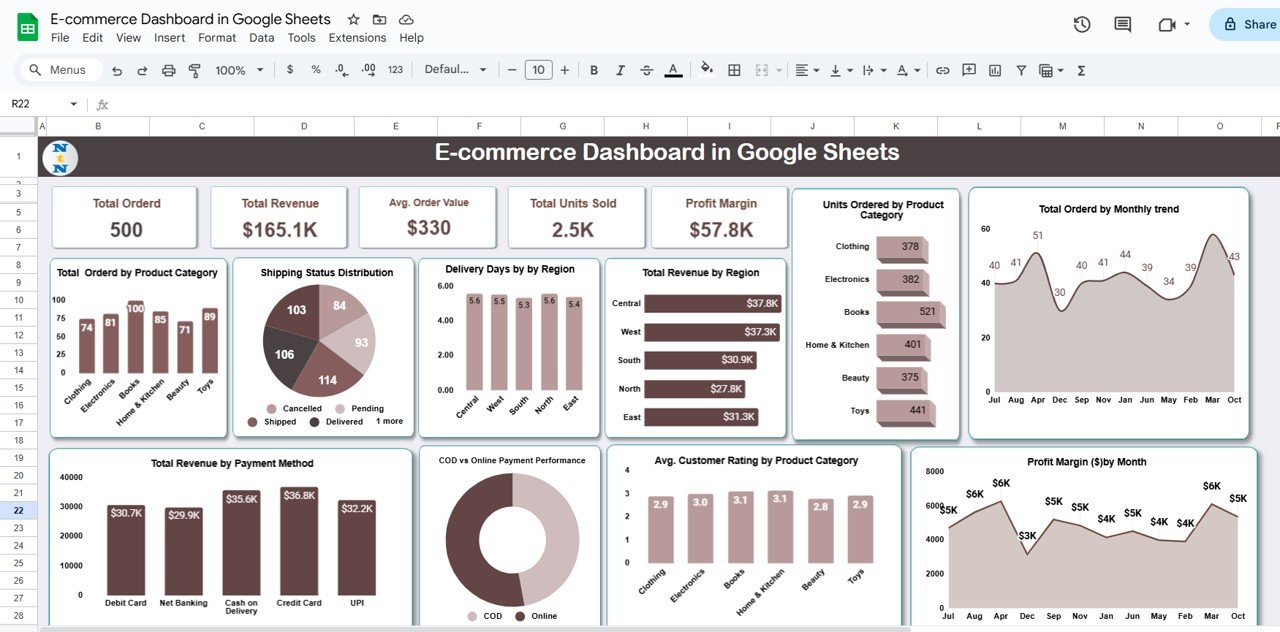Select column header D
1280x632 pixels.
coord(304,126)
